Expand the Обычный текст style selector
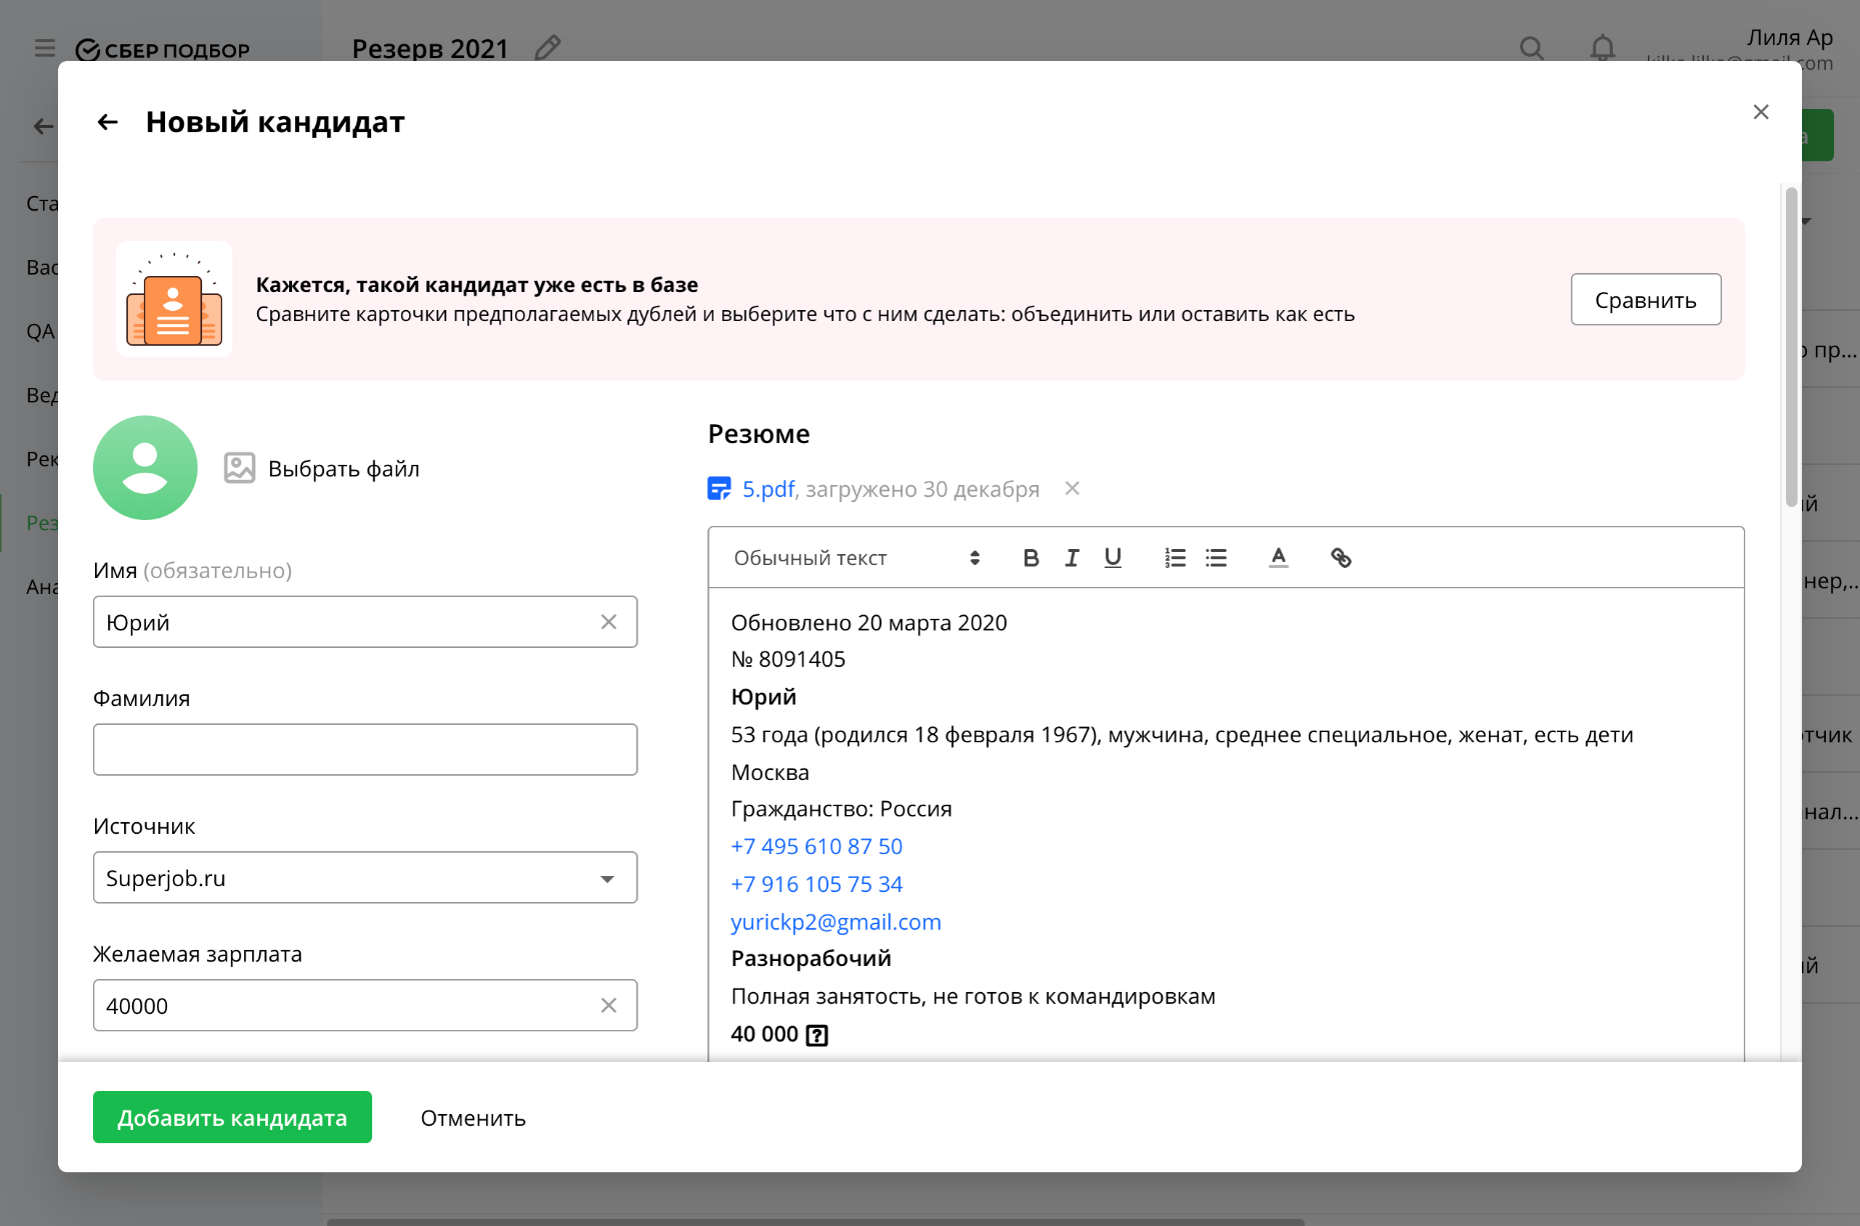The image size is (1860, 1226). point(856,558)
